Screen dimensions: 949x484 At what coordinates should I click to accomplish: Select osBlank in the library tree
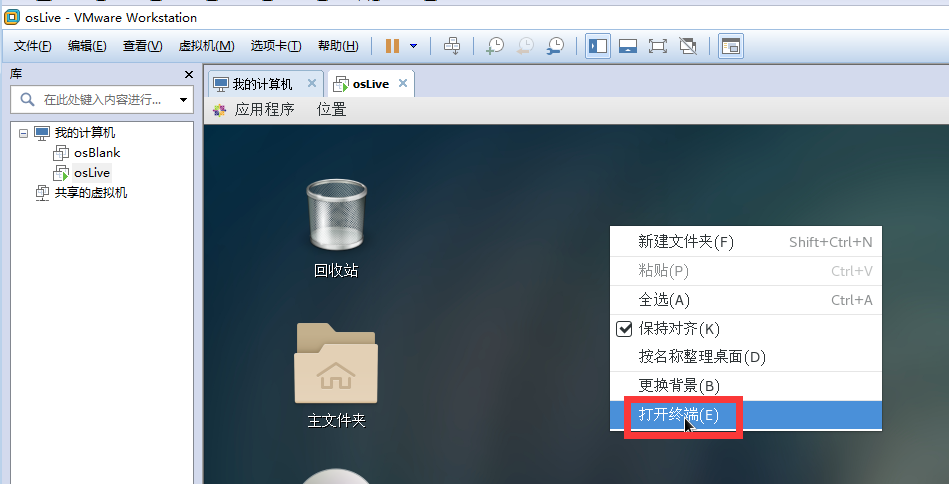pyautogui.click(x=96, y=153)
